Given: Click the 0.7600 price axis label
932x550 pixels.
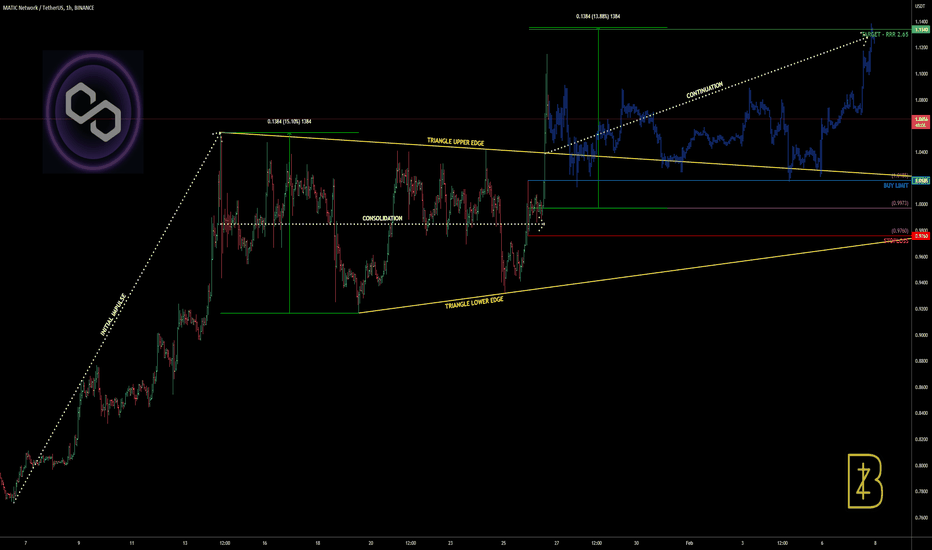Looking at the screenshot, I should click(x=922, y=517).
